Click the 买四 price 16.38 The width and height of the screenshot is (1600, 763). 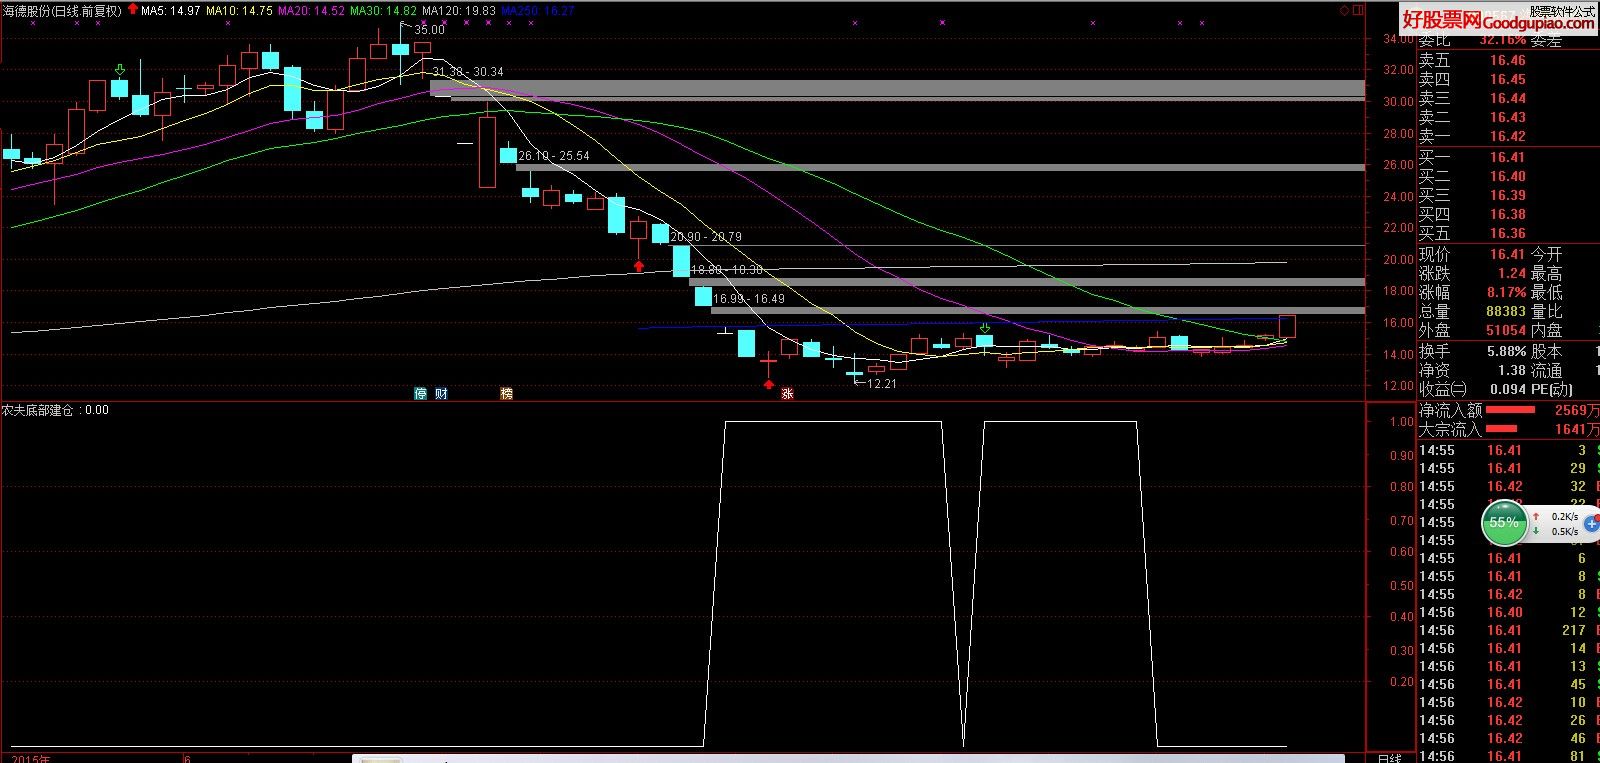pyautogui.click(x=1508, y=214)
